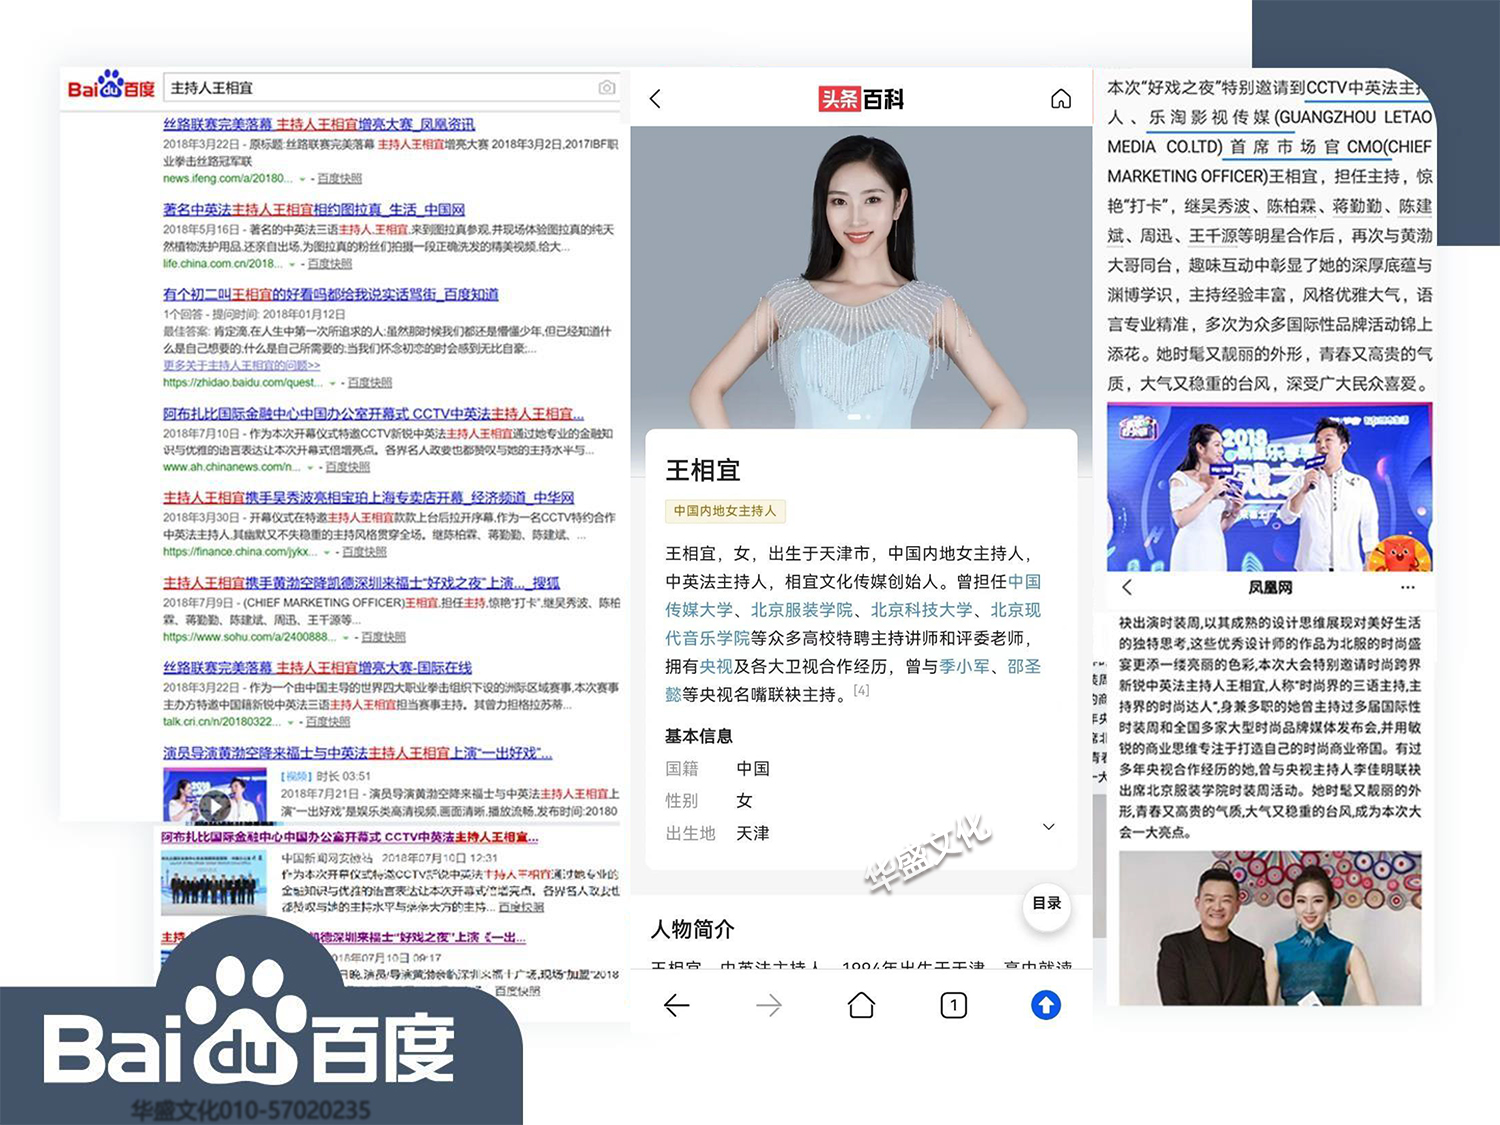Expand dropdown arrow beside zhidao.baidu.com URL
1500x1125 pixels.
pos(332,383)
